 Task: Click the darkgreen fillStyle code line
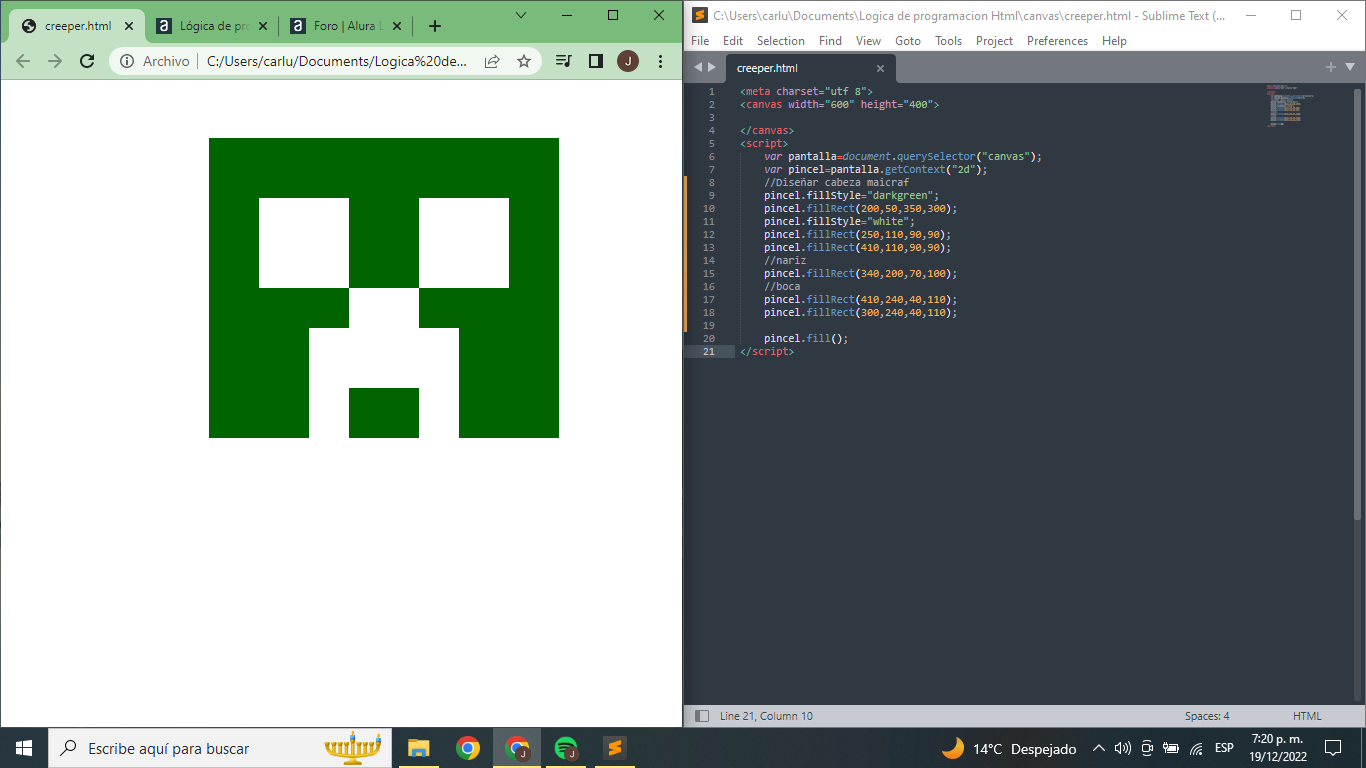click(x=851, y=195)
